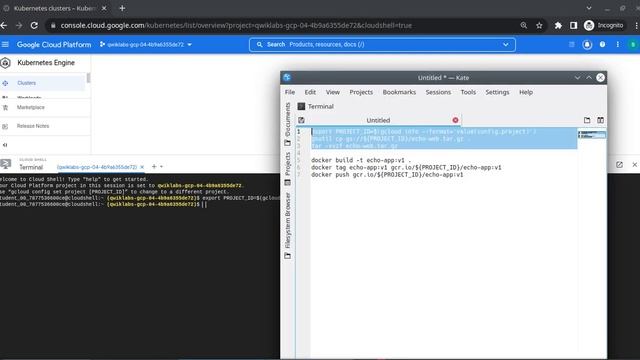Open the browser extensions puzzle icon

click(x=558, y=25)
